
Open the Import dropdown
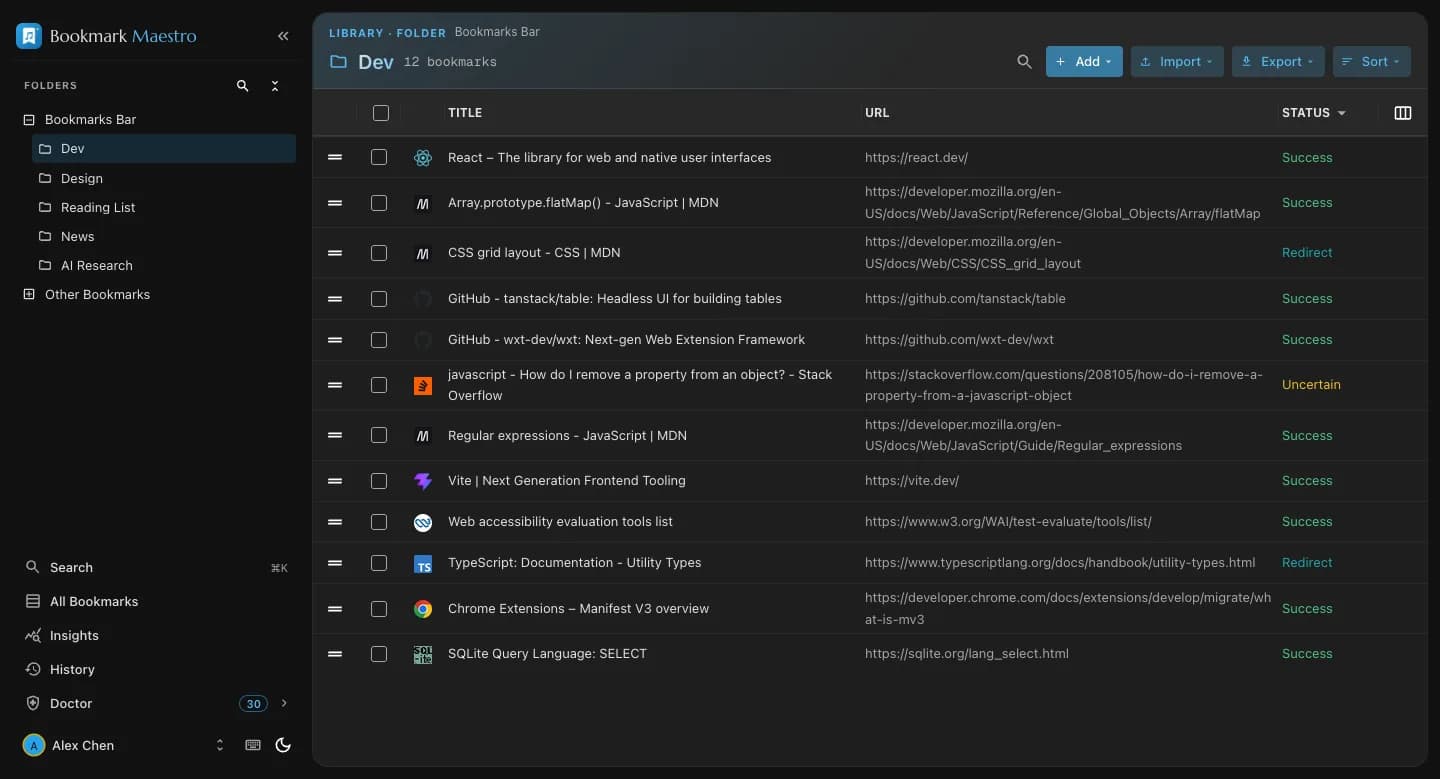tap(1177, 62)
